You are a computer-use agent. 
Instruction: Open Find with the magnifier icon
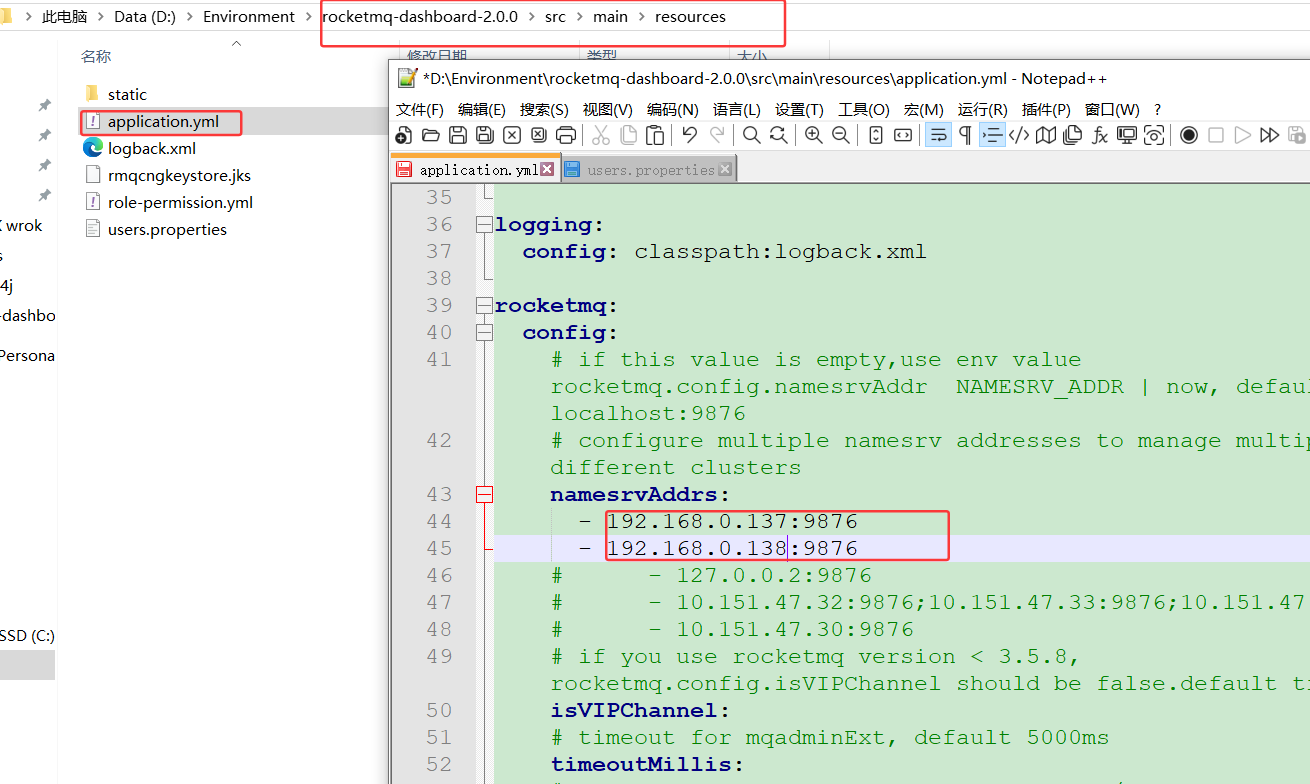click(751, 135)
